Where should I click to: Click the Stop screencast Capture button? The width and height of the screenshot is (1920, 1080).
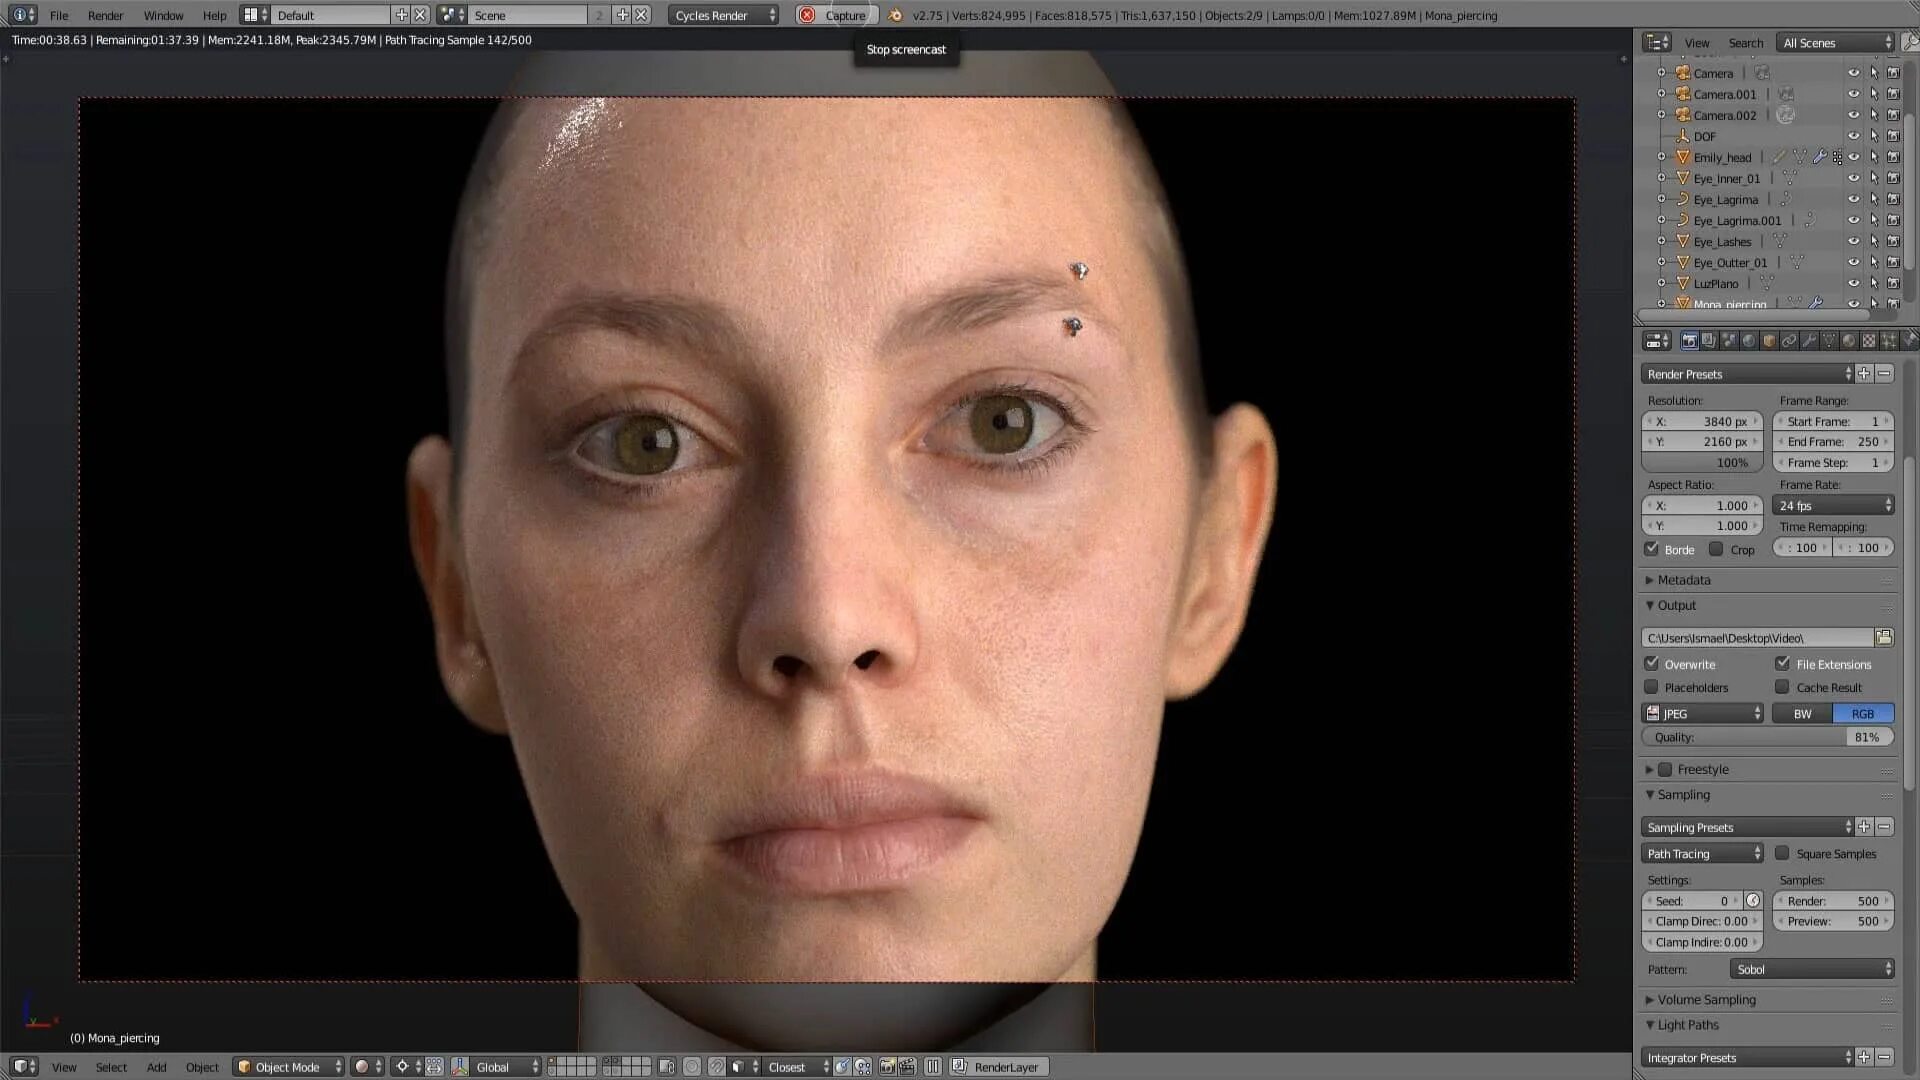coord(834,15)
